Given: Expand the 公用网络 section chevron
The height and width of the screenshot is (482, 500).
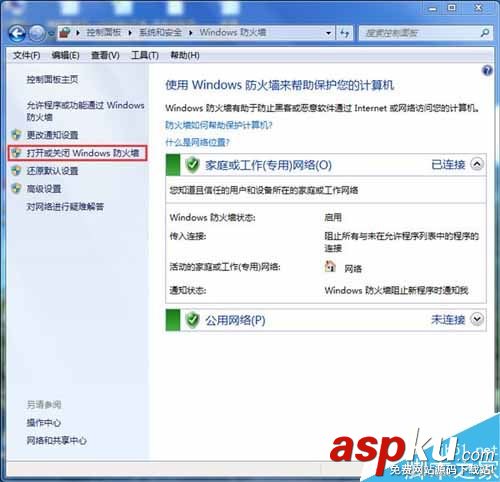Looking at the screenshot, I should pos(477,319).
